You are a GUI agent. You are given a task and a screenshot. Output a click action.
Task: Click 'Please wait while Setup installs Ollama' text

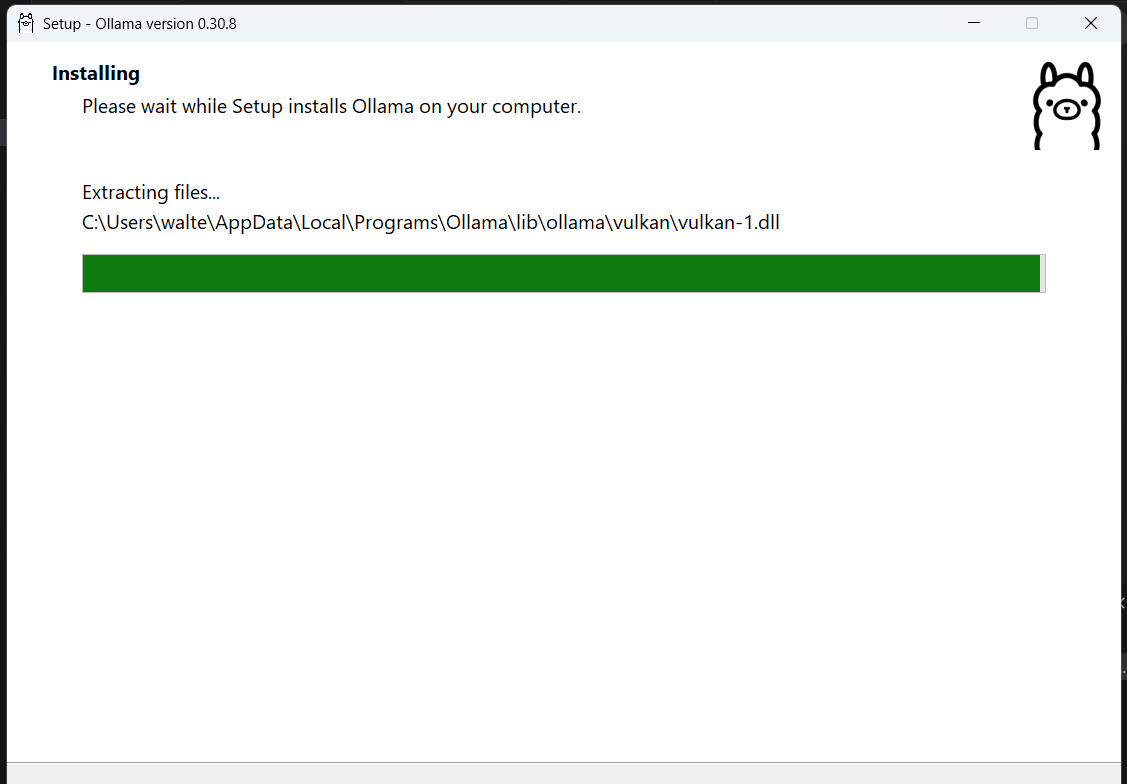point(331,106)
